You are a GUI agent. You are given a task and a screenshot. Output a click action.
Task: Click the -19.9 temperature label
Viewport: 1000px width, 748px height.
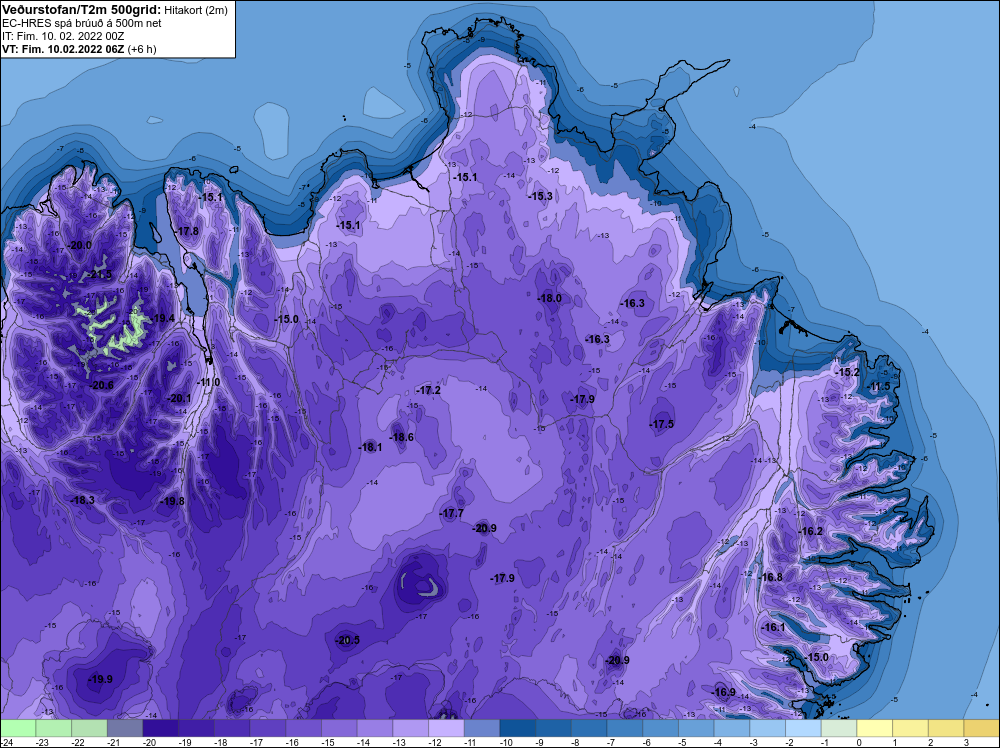(x=100, y=679)
